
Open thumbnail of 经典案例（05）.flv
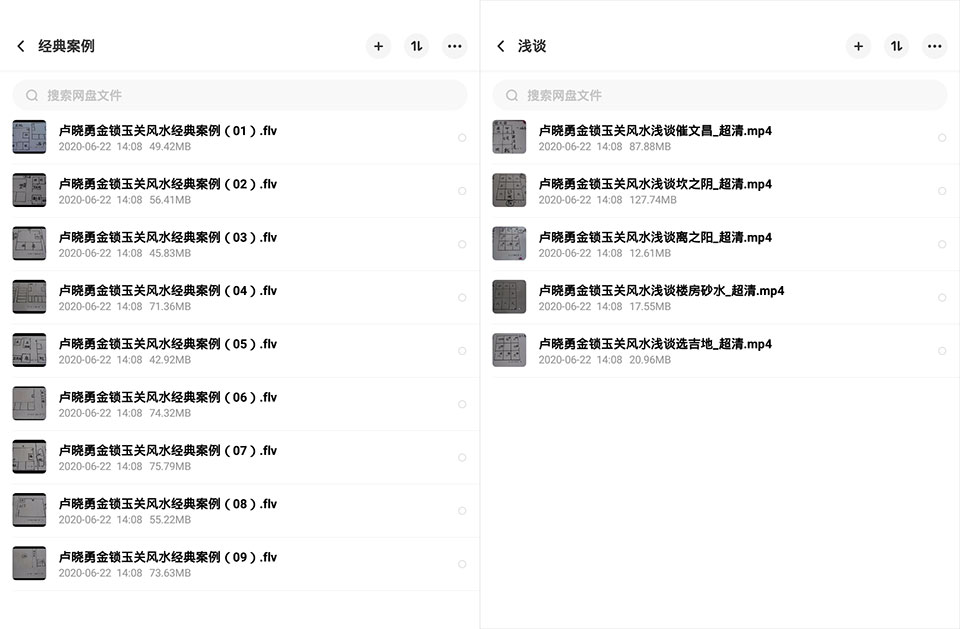tap(29, 350)
